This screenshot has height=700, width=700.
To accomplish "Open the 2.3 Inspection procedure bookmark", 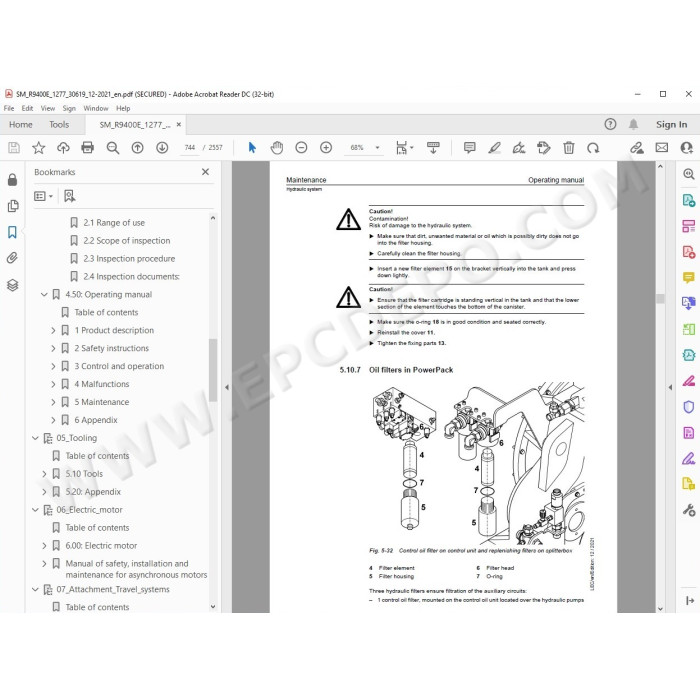I will click(x=129, y=258).
